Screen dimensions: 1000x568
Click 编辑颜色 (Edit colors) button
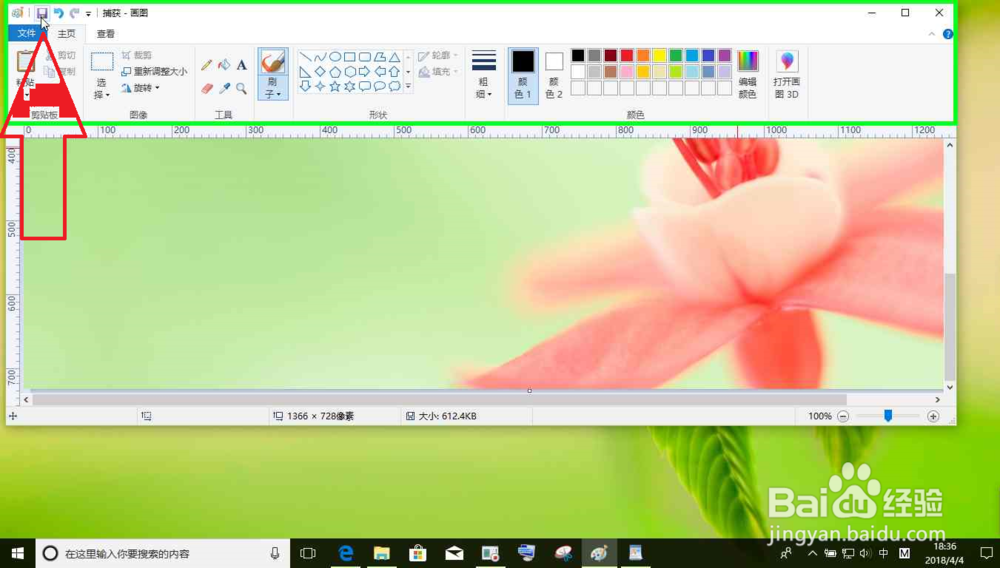(747, 75)
